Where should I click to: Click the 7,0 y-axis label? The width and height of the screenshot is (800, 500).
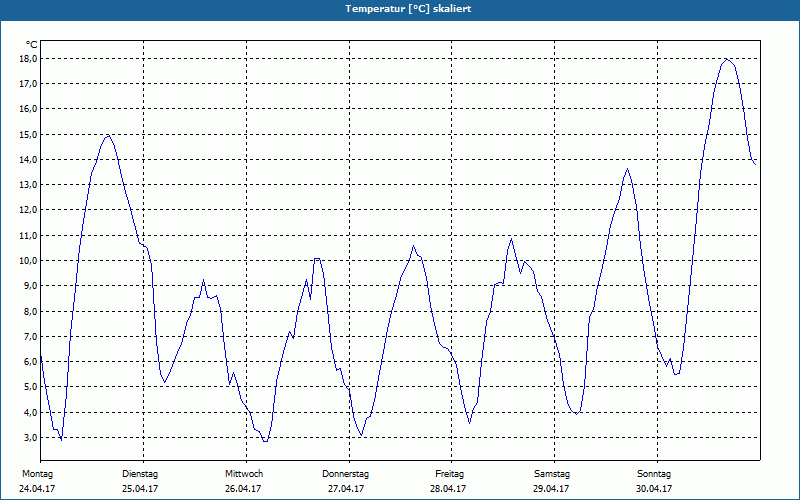click(30, 336)
